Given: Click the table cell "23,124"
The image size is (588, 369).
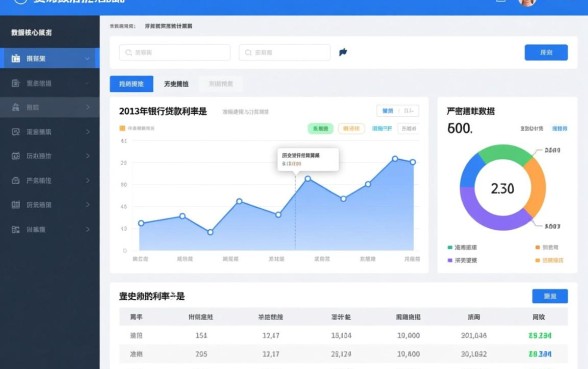Looking at the screenshot, I should [x=341, y=354].
